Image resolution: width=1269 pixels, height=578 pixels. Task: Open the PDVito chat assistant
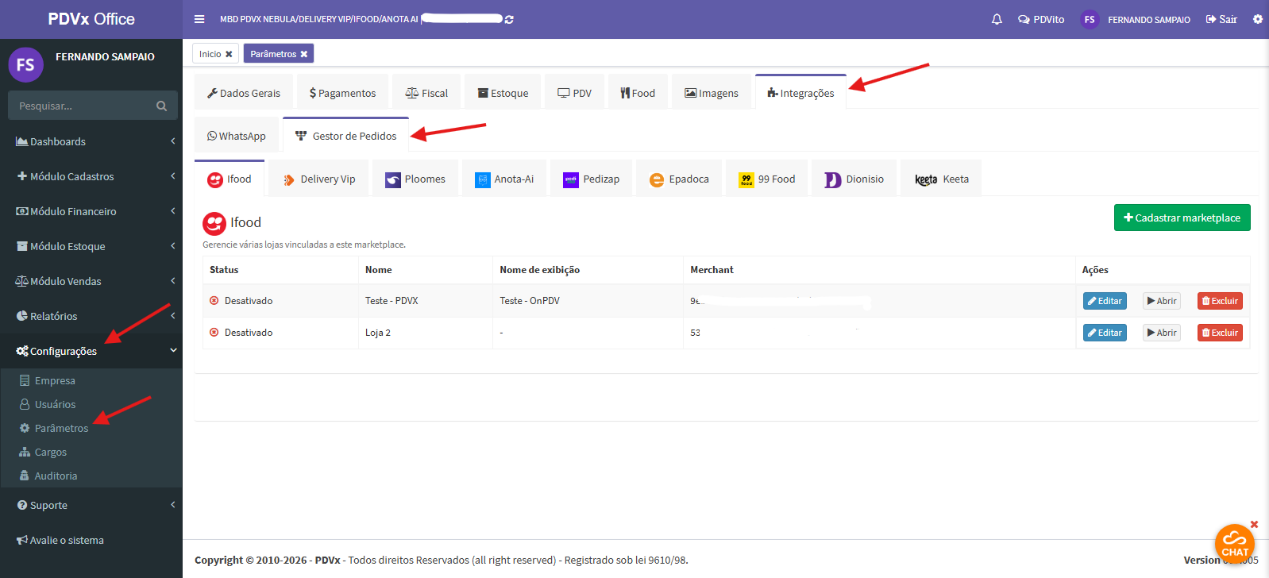1041,19
